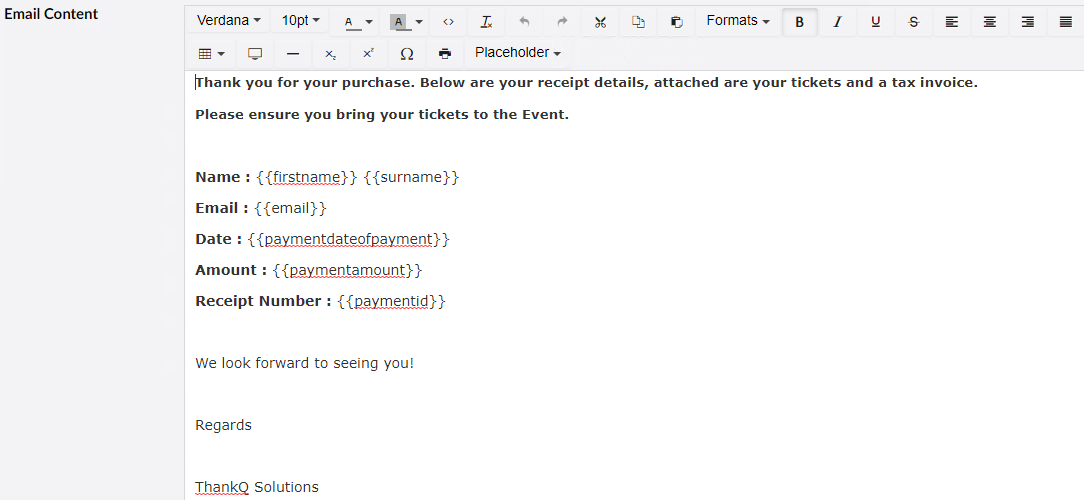Click the cut scissors icon
Image resolution: width=1084 pixels, height=500 pixels.
600,22
